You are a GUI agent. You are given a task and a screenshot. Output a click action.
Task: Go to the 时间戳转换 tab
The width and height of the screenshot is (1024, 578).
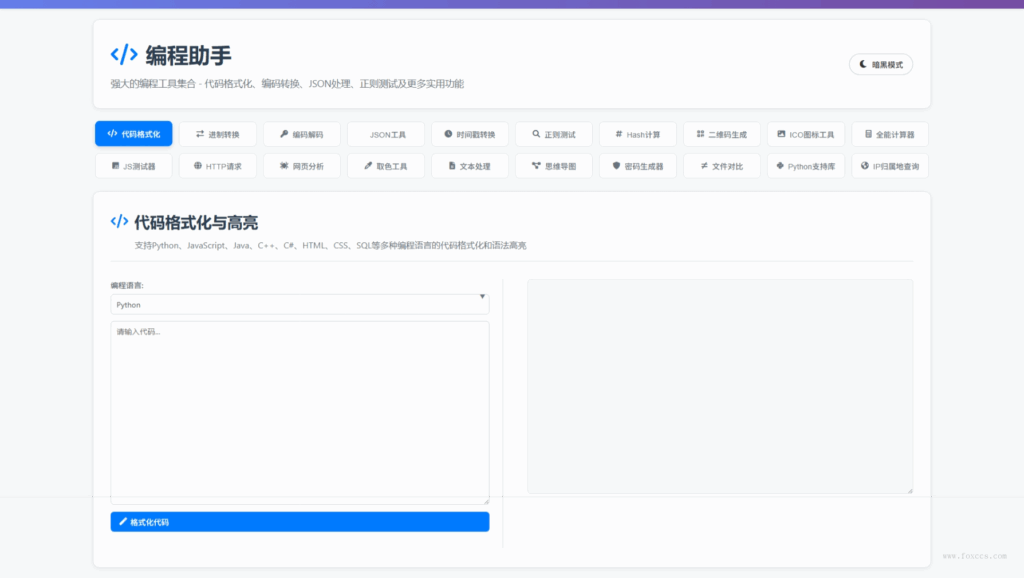coord(470,134)
